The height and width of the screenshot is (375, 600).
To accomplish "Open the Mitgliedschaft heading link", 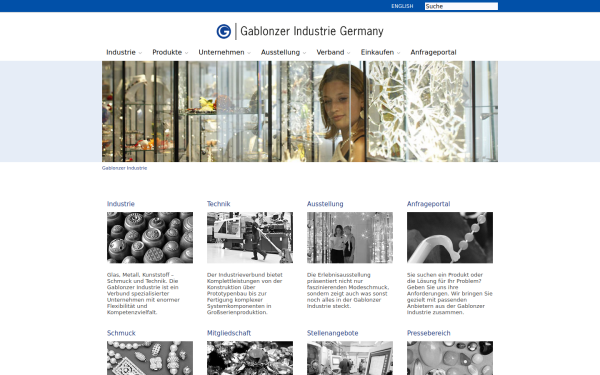I will pos(229,333).
